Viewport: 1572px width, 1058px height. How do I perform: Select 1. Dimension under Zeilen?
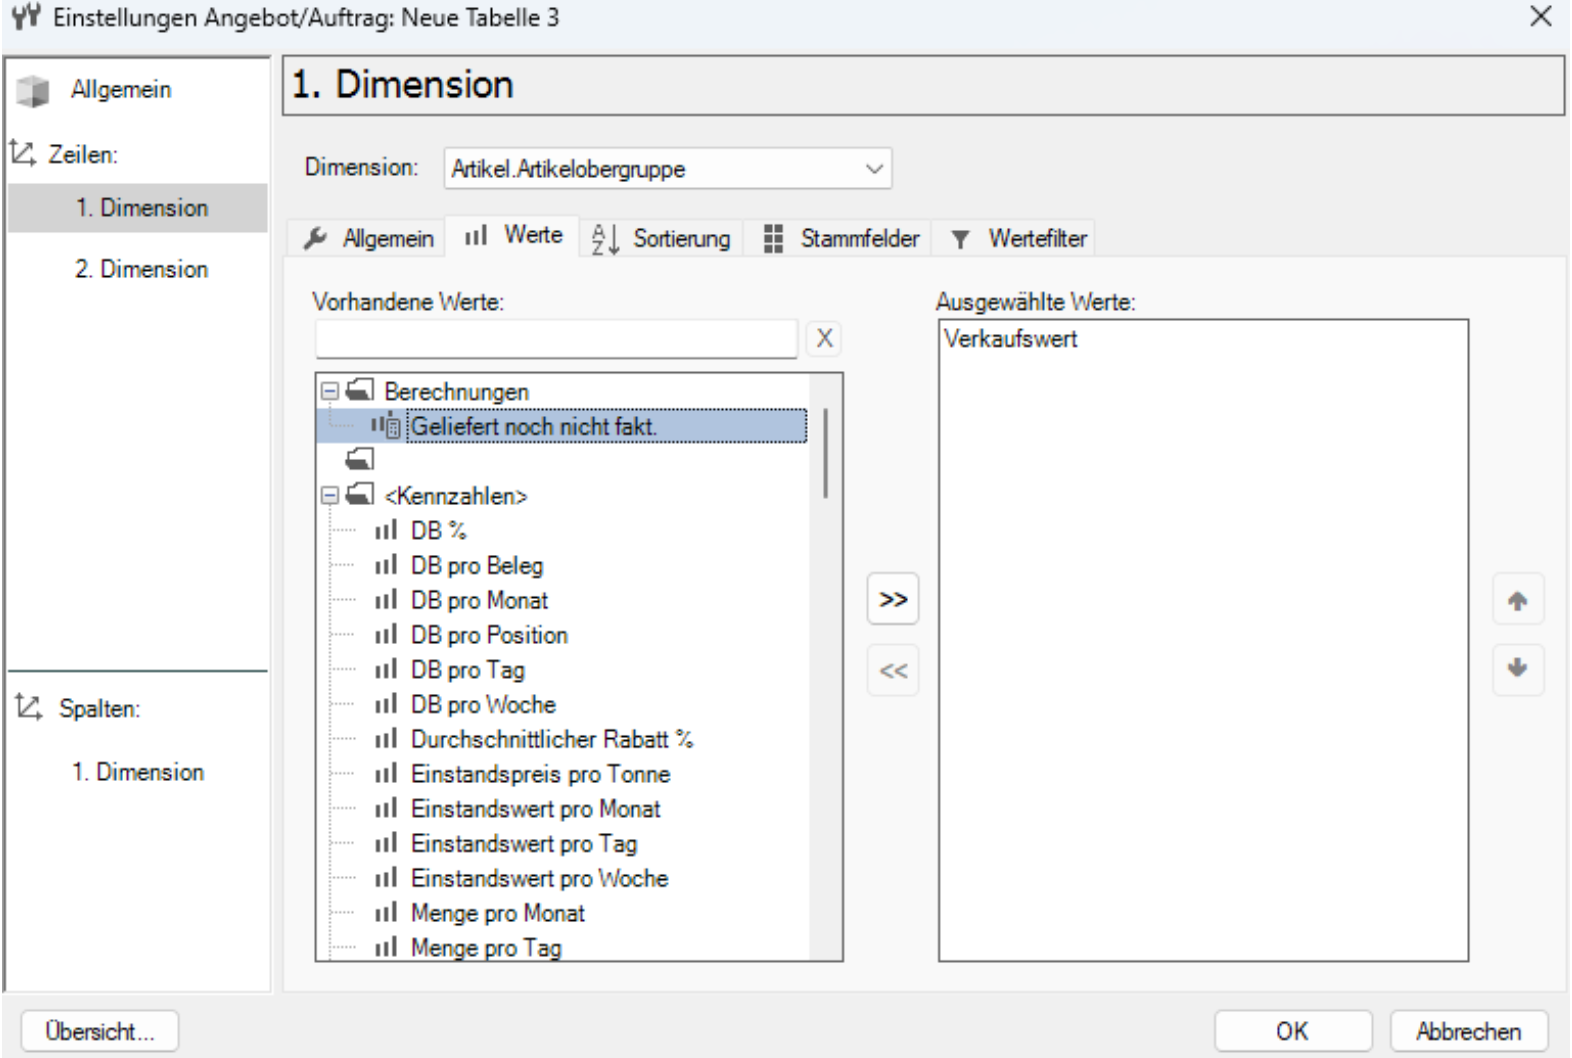click(x=138, y=208)
